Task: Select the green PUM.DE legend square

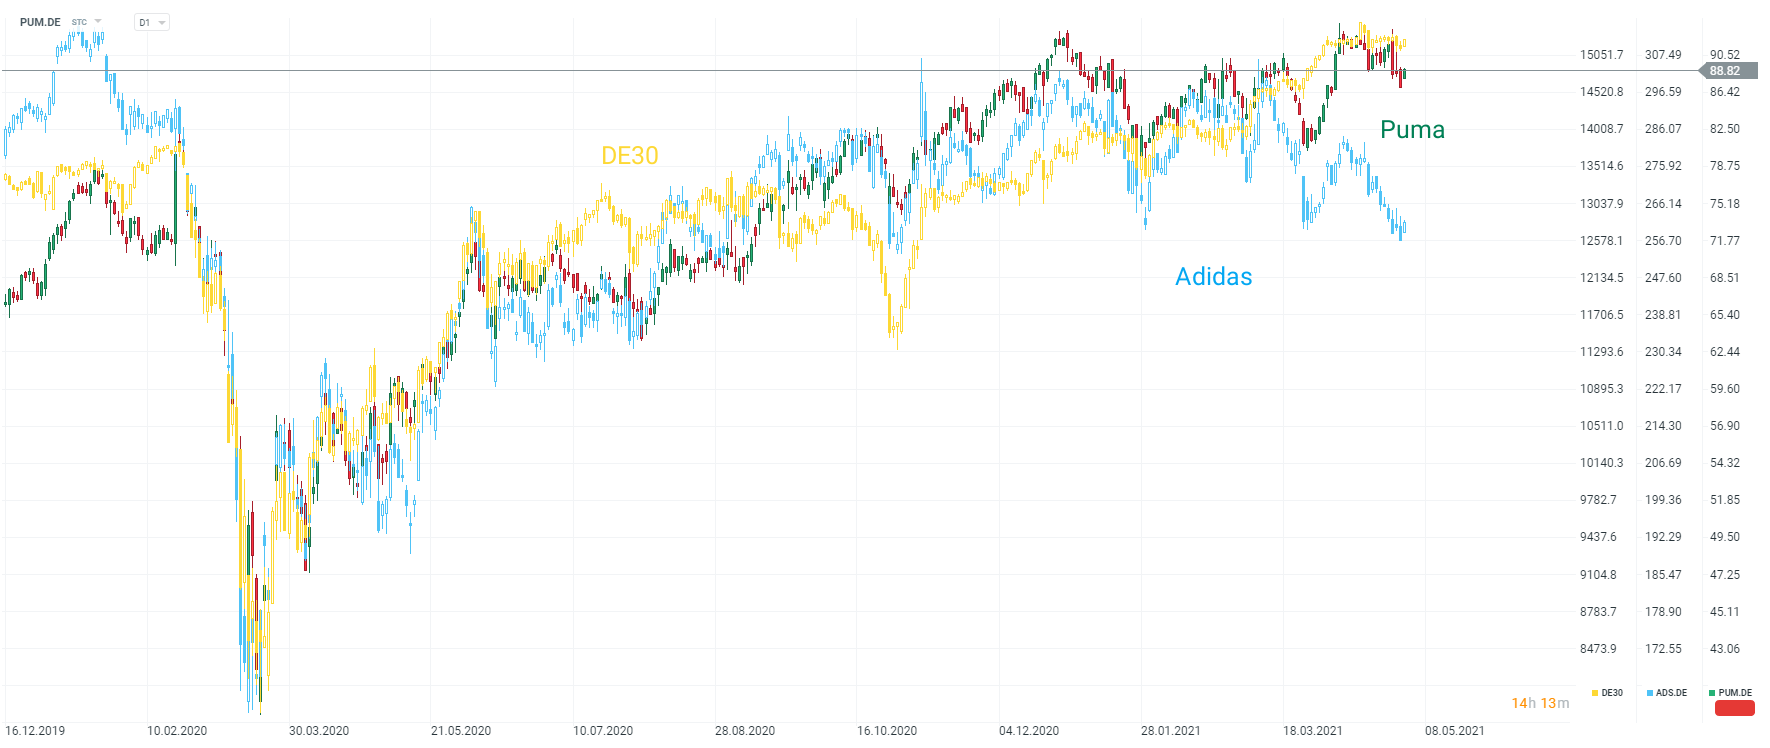Action: coord(1712,693)
